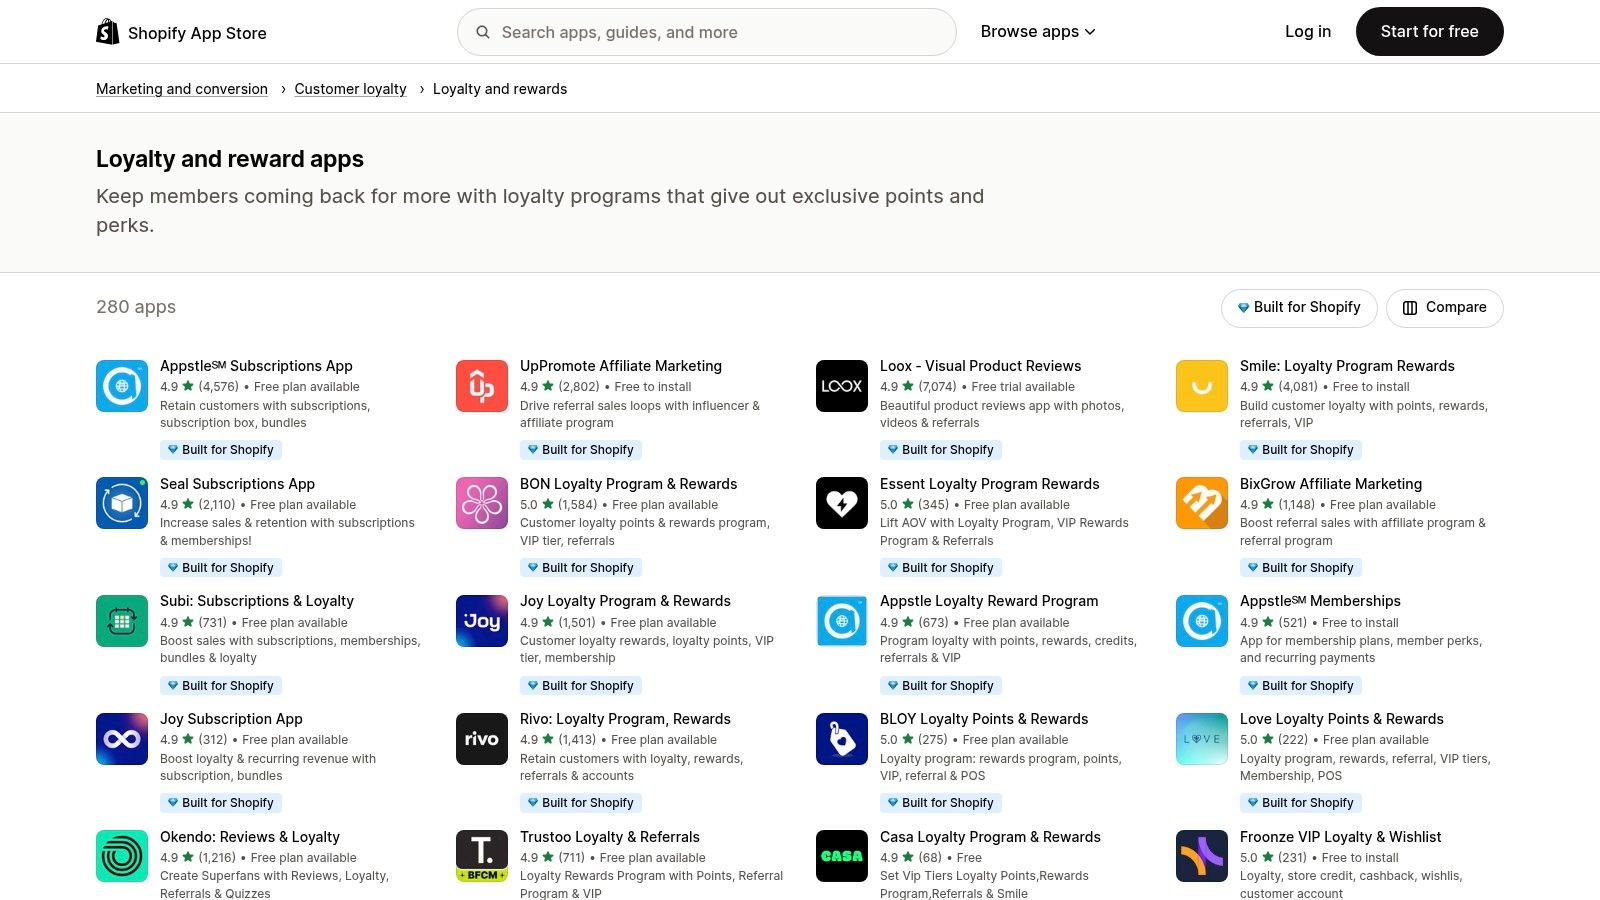The width and height of the screenshot is (1600, 900).
Task: Toggle the Built for Shopify filter
Action: click(1299, 308)
